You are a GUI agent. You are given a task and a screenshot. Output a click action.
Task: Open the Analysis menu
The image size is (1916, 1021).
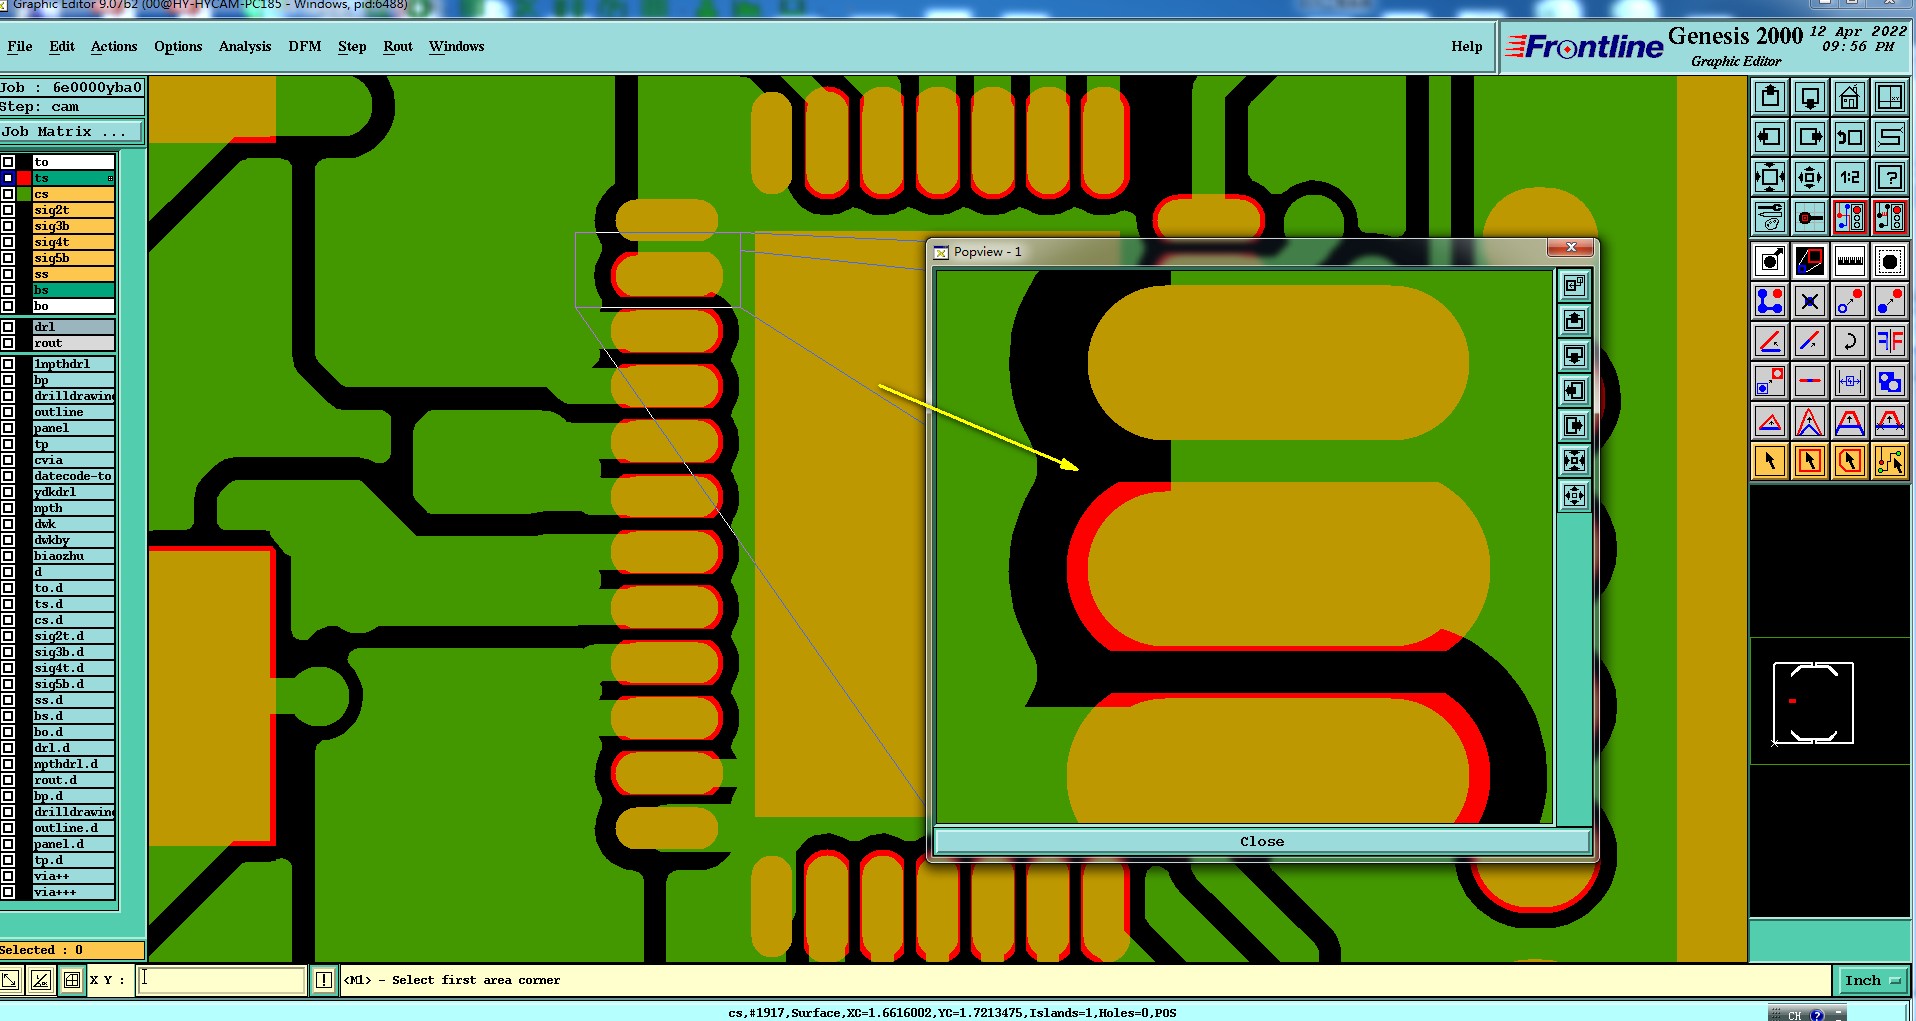point(245,46)
